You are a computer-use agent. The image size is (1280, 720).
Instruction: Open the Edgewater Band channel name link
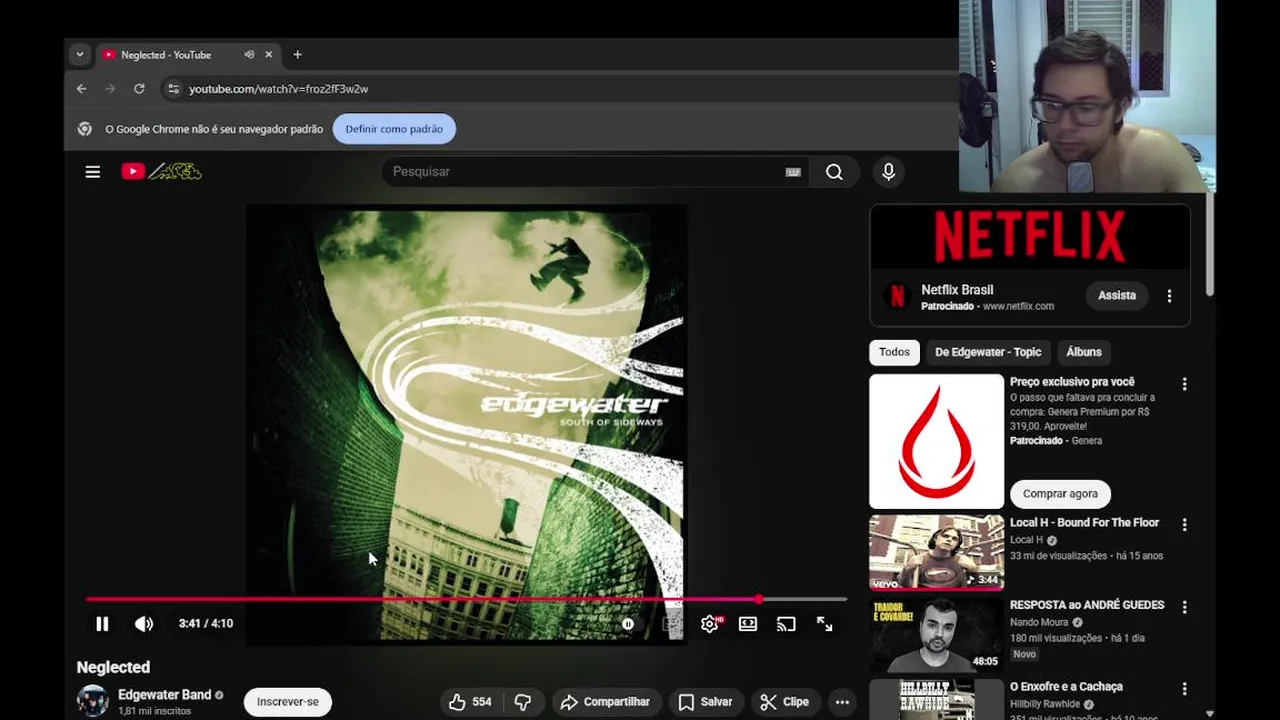pyautogui.click(x=165, y=695)
